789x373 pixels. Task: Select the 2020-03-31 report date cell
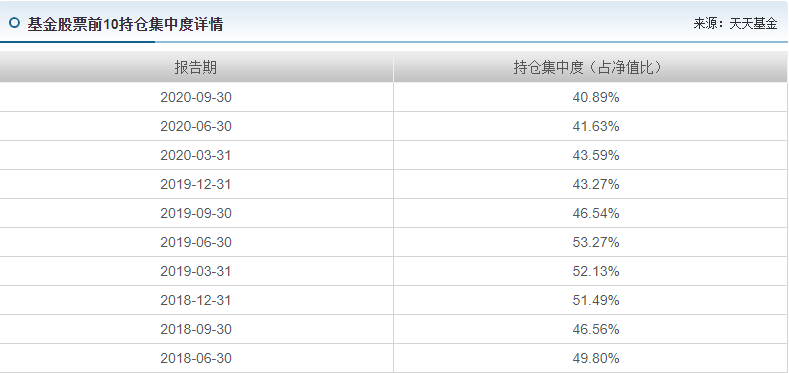point(196,155)
